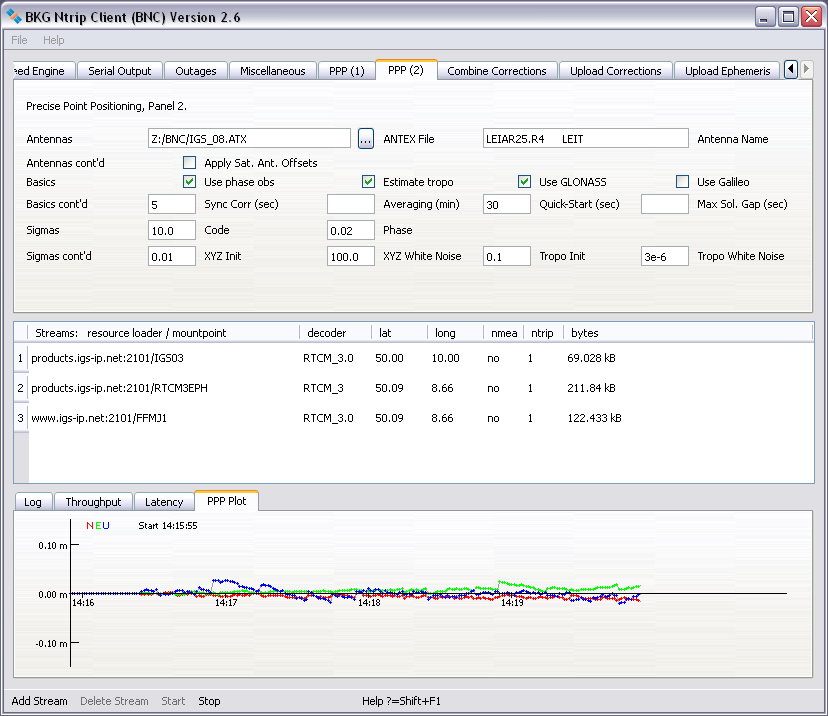The image size is (828, 716).
Task: Click the XYZ Init field
Action: coord(172,256)
